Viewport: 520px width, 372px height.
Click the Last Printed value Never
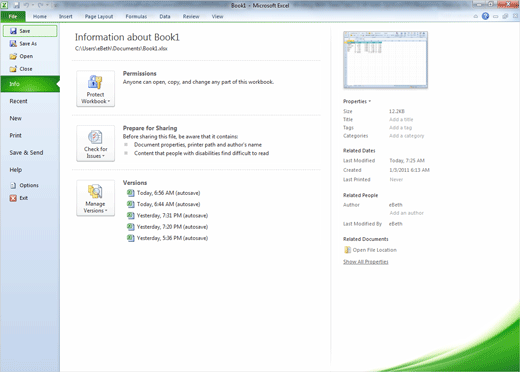point(396,180)
